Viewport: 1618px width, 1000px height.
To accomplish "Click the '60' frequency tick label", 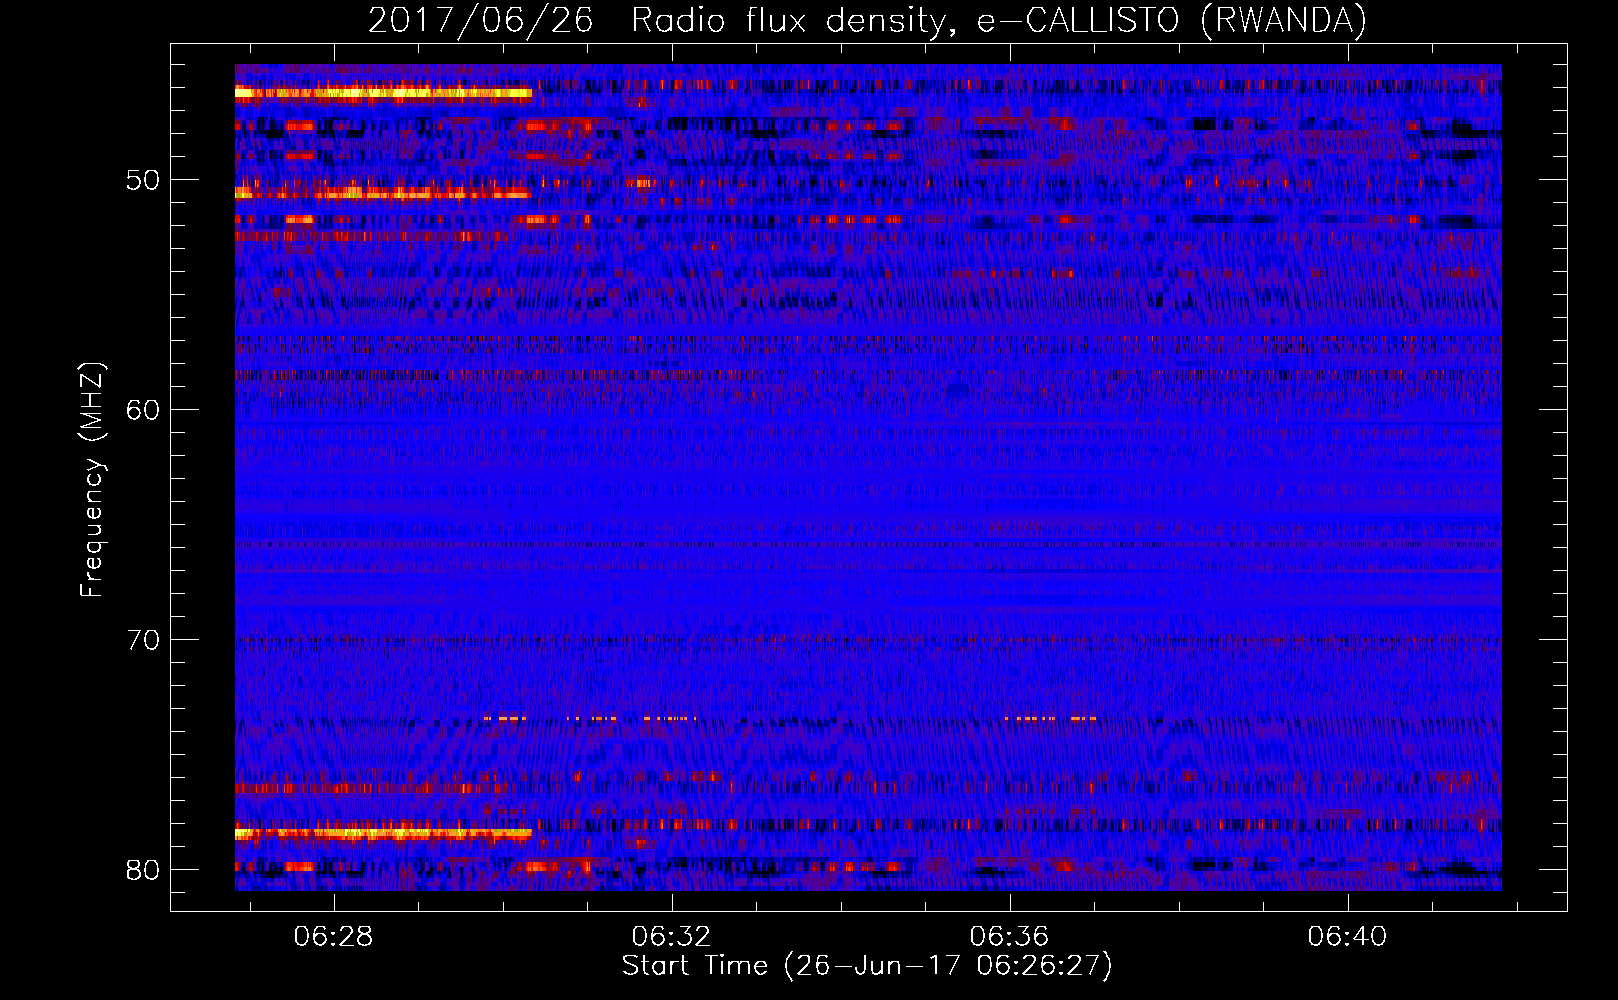I will coord(143,410).
